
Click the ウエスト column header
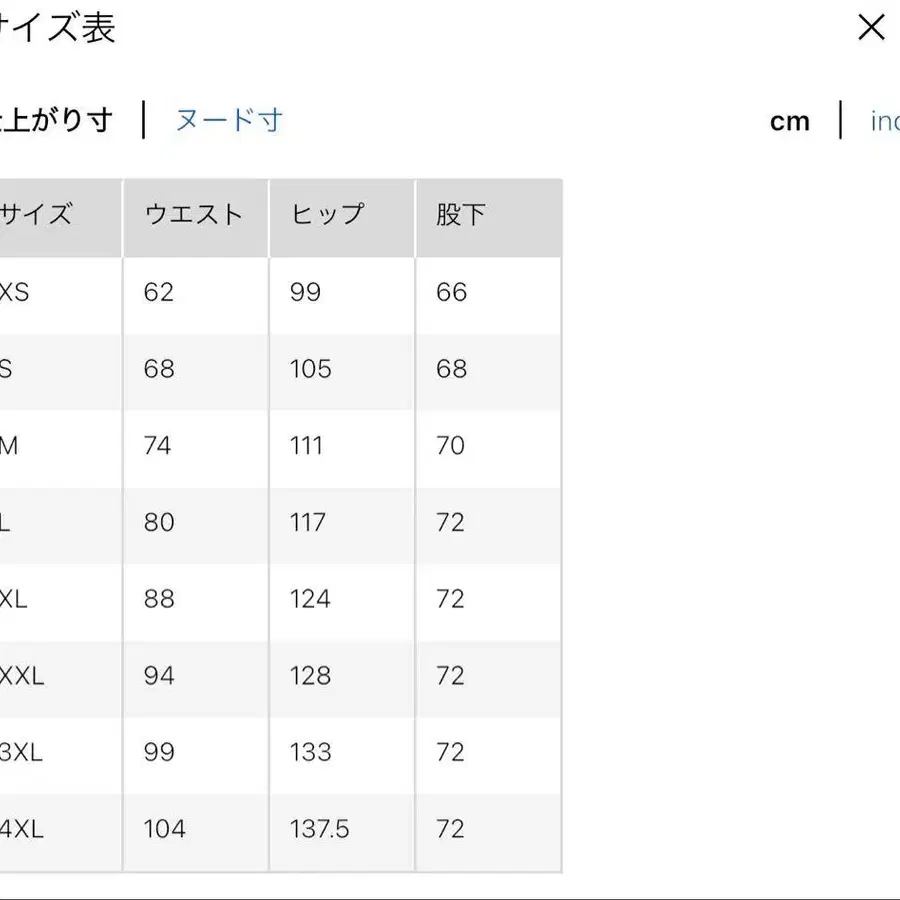point(193,214)
